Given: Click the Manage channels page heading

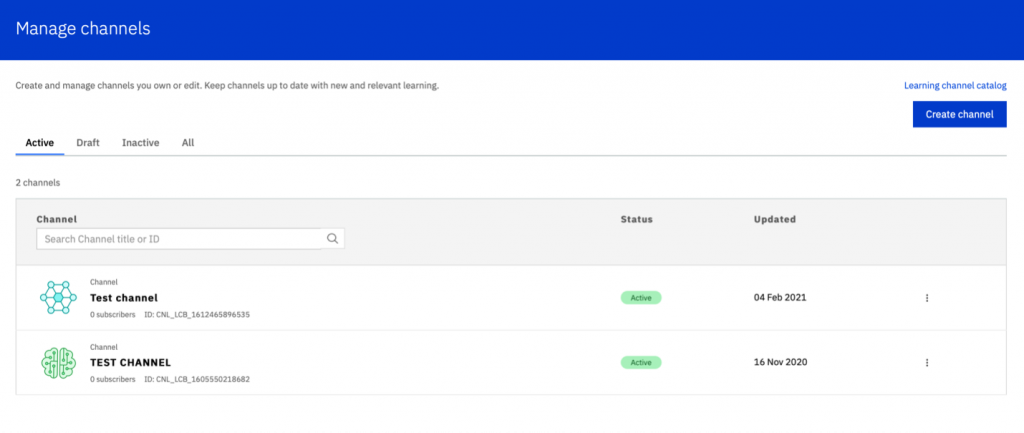Looking at the screenshot, I should pyautogui.click(x=83, y=29).
